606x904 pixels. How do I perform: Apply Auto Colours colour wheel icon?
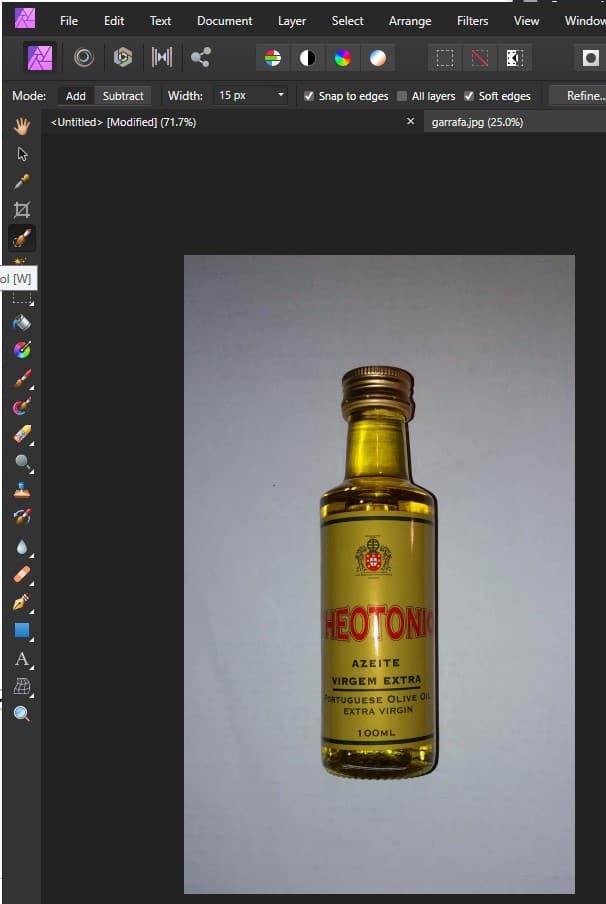point(342,58)
